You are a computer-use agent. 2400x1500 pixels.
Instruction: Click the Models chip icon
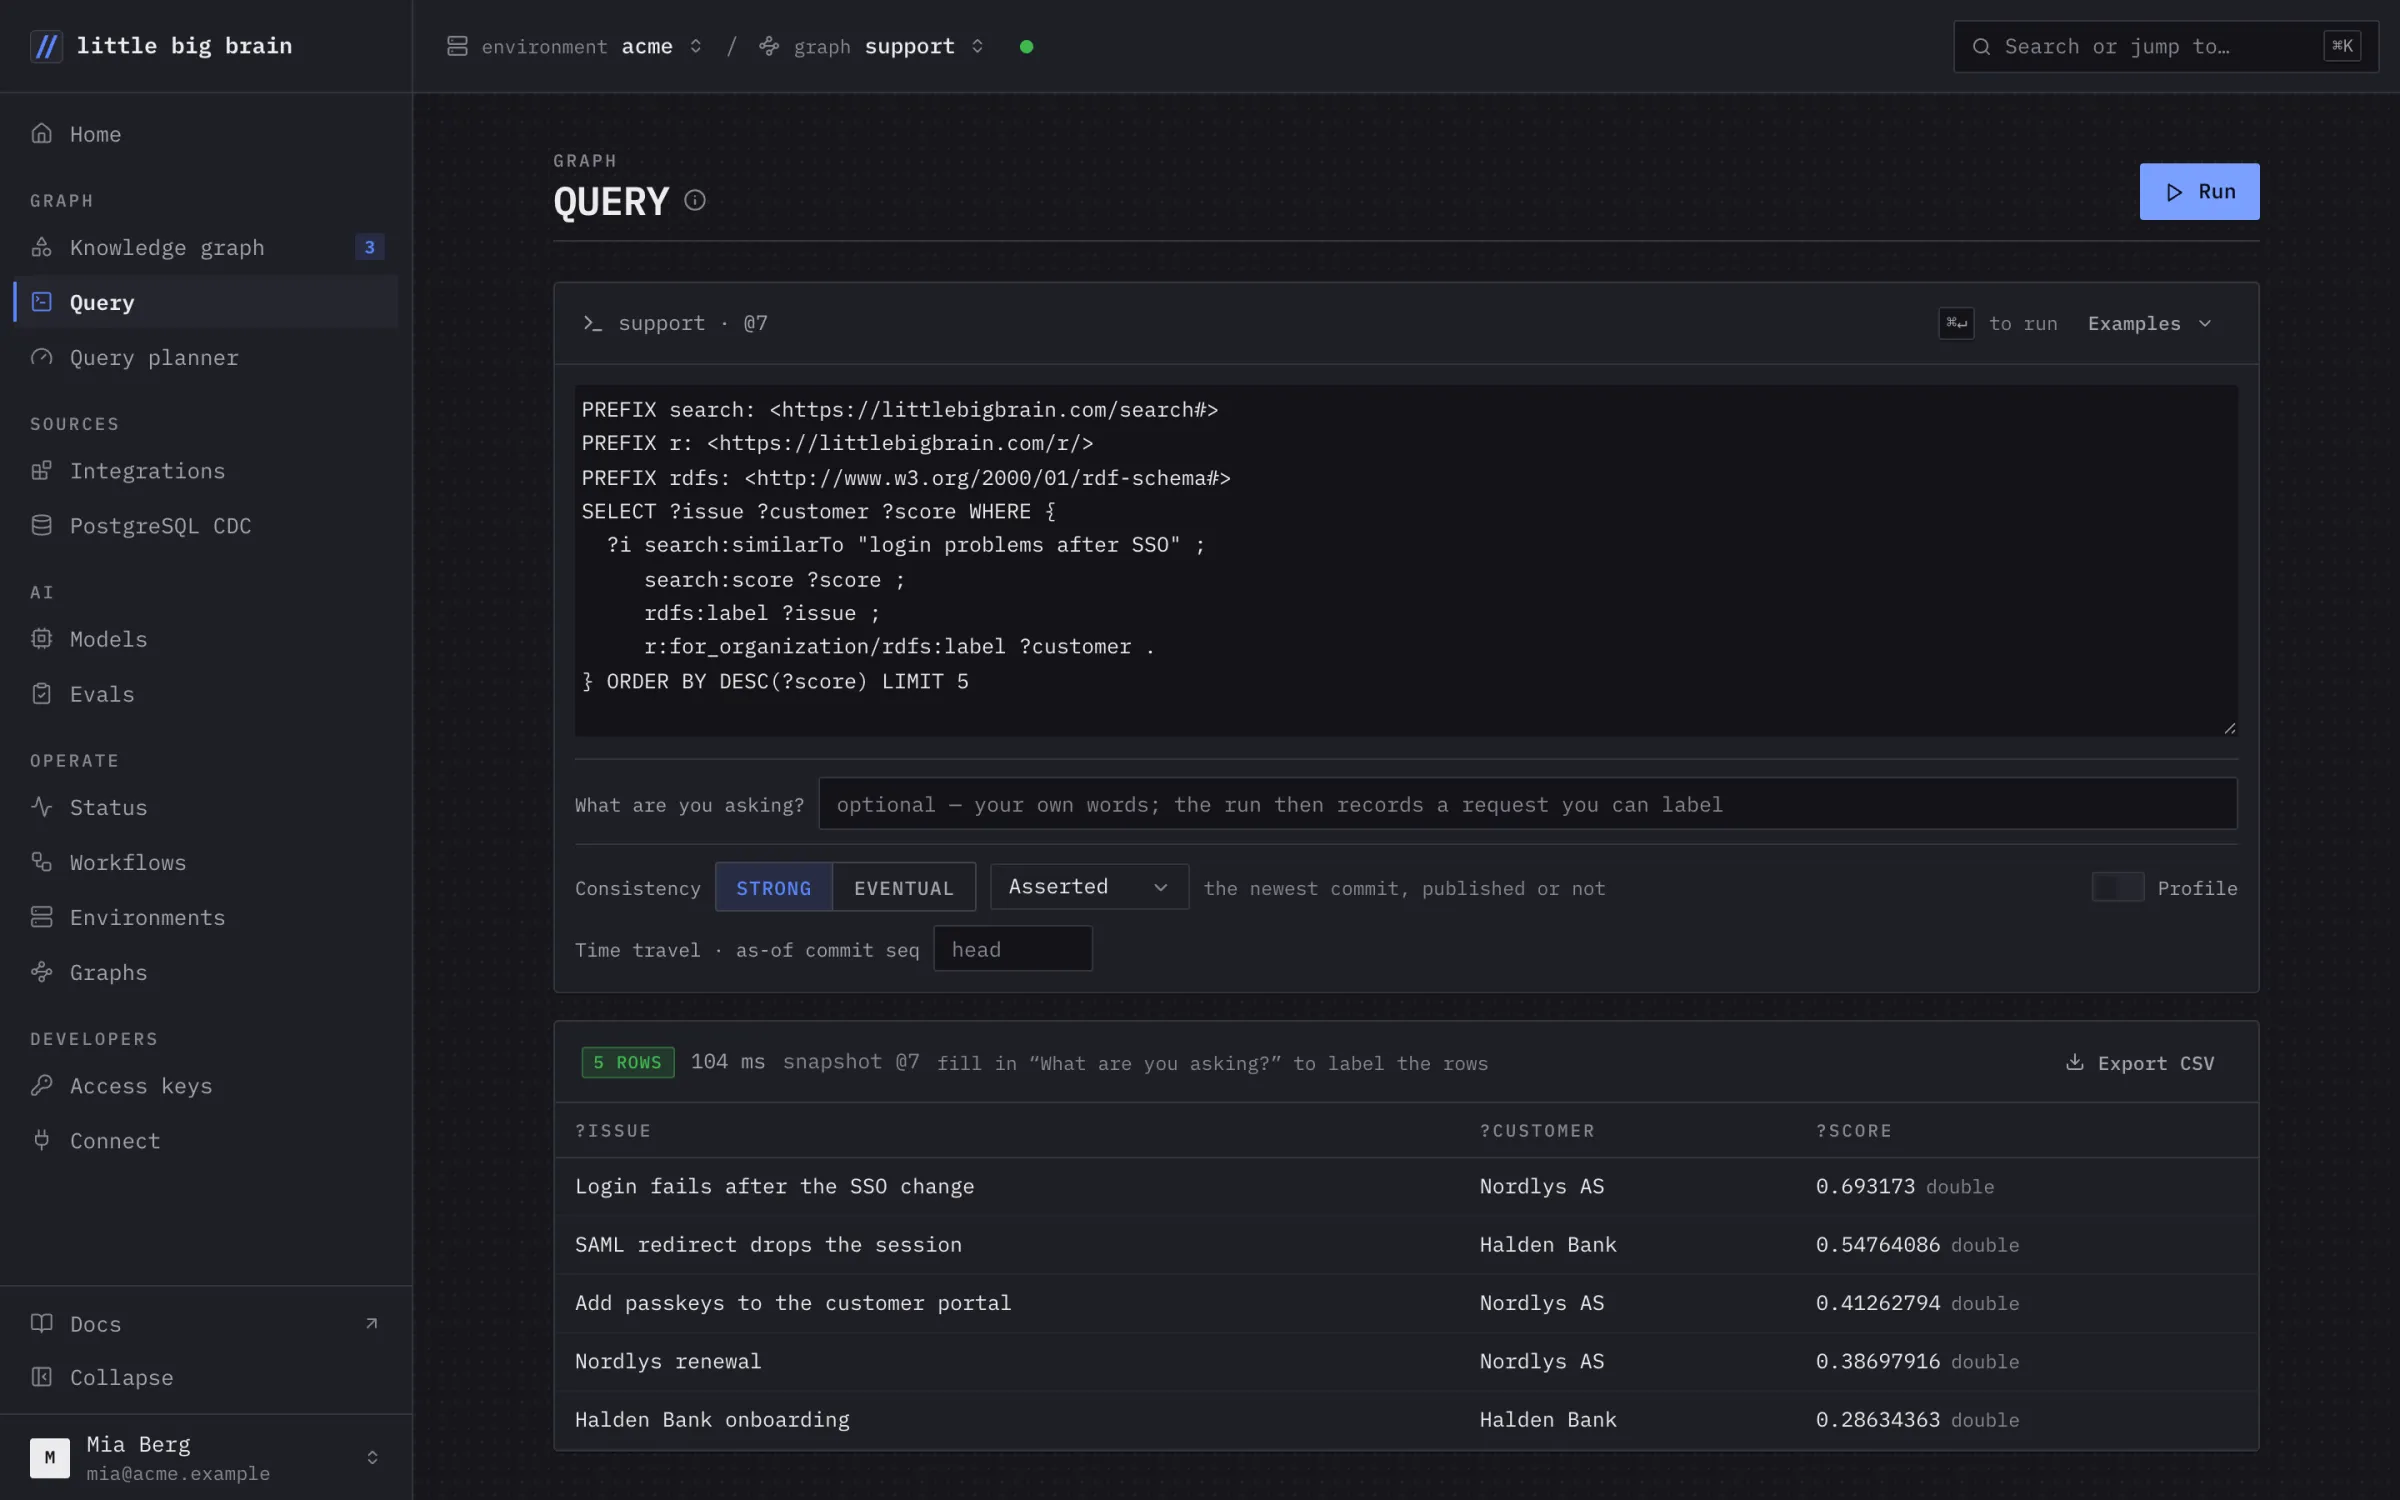(x=41, y=638)
